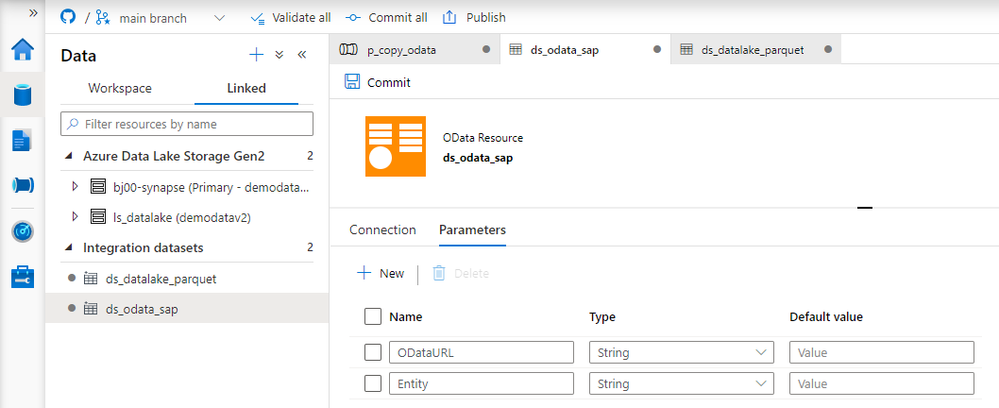Image resolution: width=999 pixels, height=408 pixels.
Task: Open the main branch dropdown
Action: point(219,18)
